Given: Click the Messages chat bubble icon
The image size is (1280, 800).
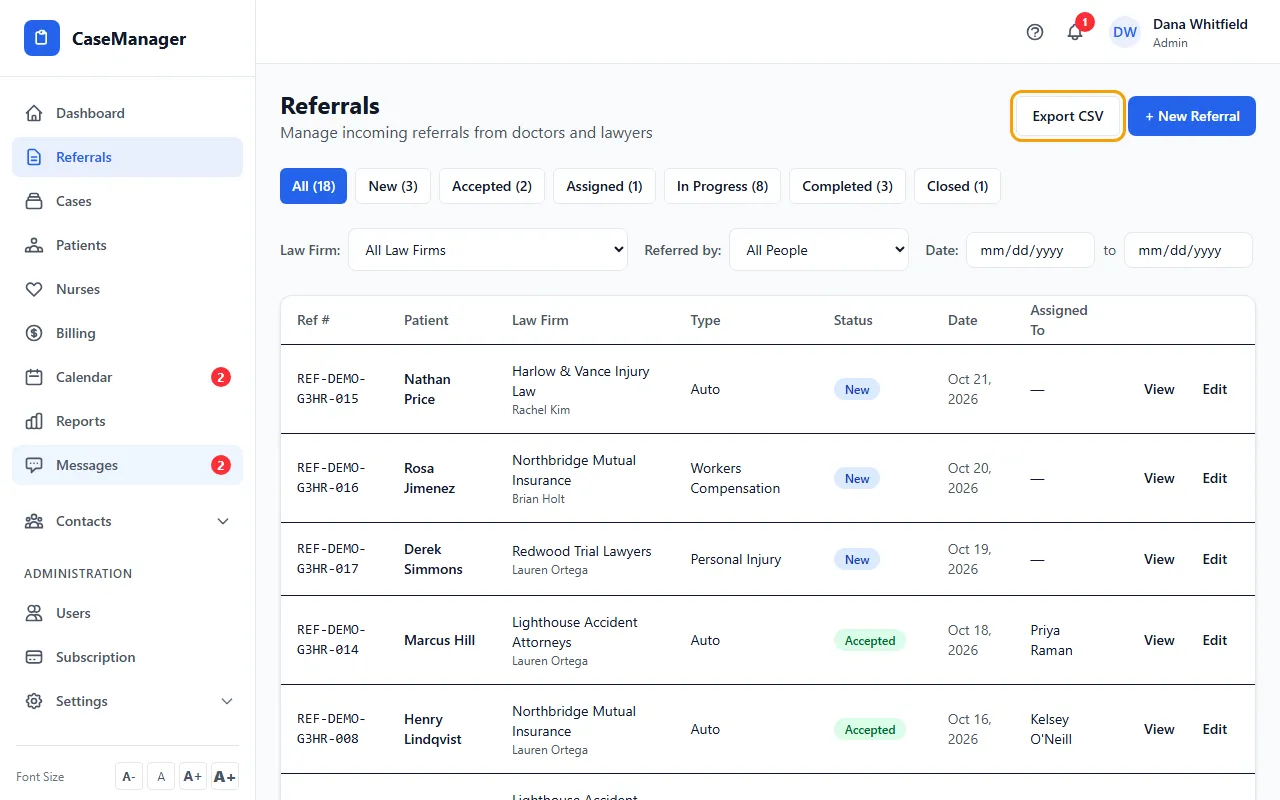Looking at the screenshot, I should tap(34, 465).
